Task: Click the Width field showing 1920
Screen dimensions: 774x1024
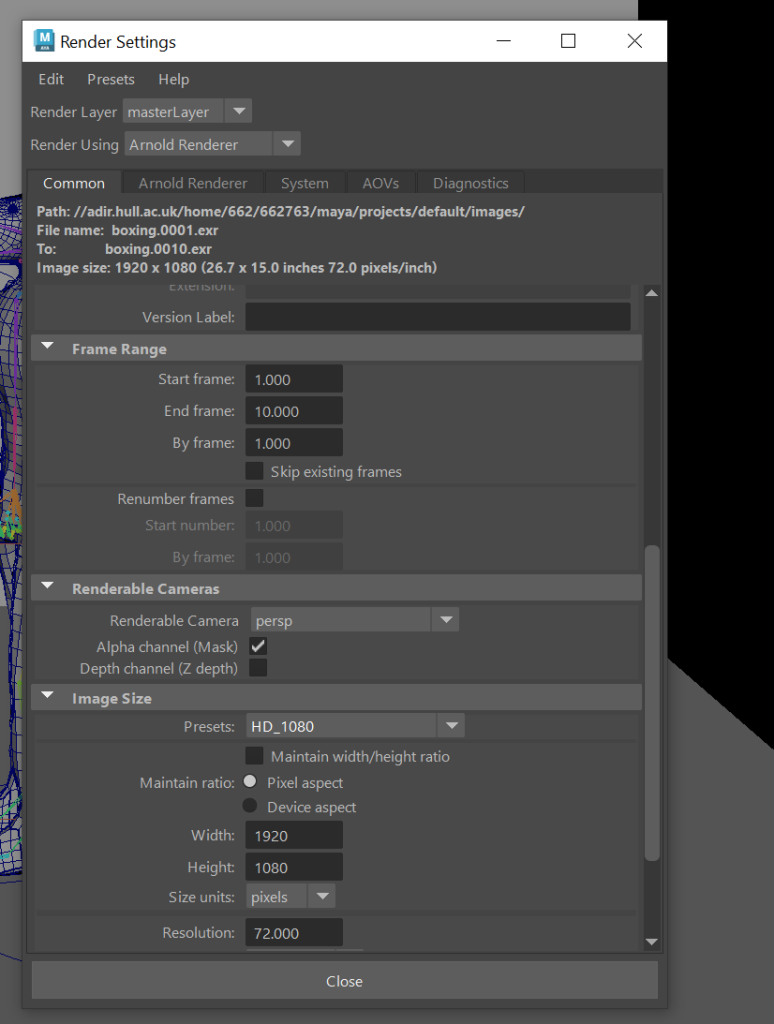Action: point(294,836)
